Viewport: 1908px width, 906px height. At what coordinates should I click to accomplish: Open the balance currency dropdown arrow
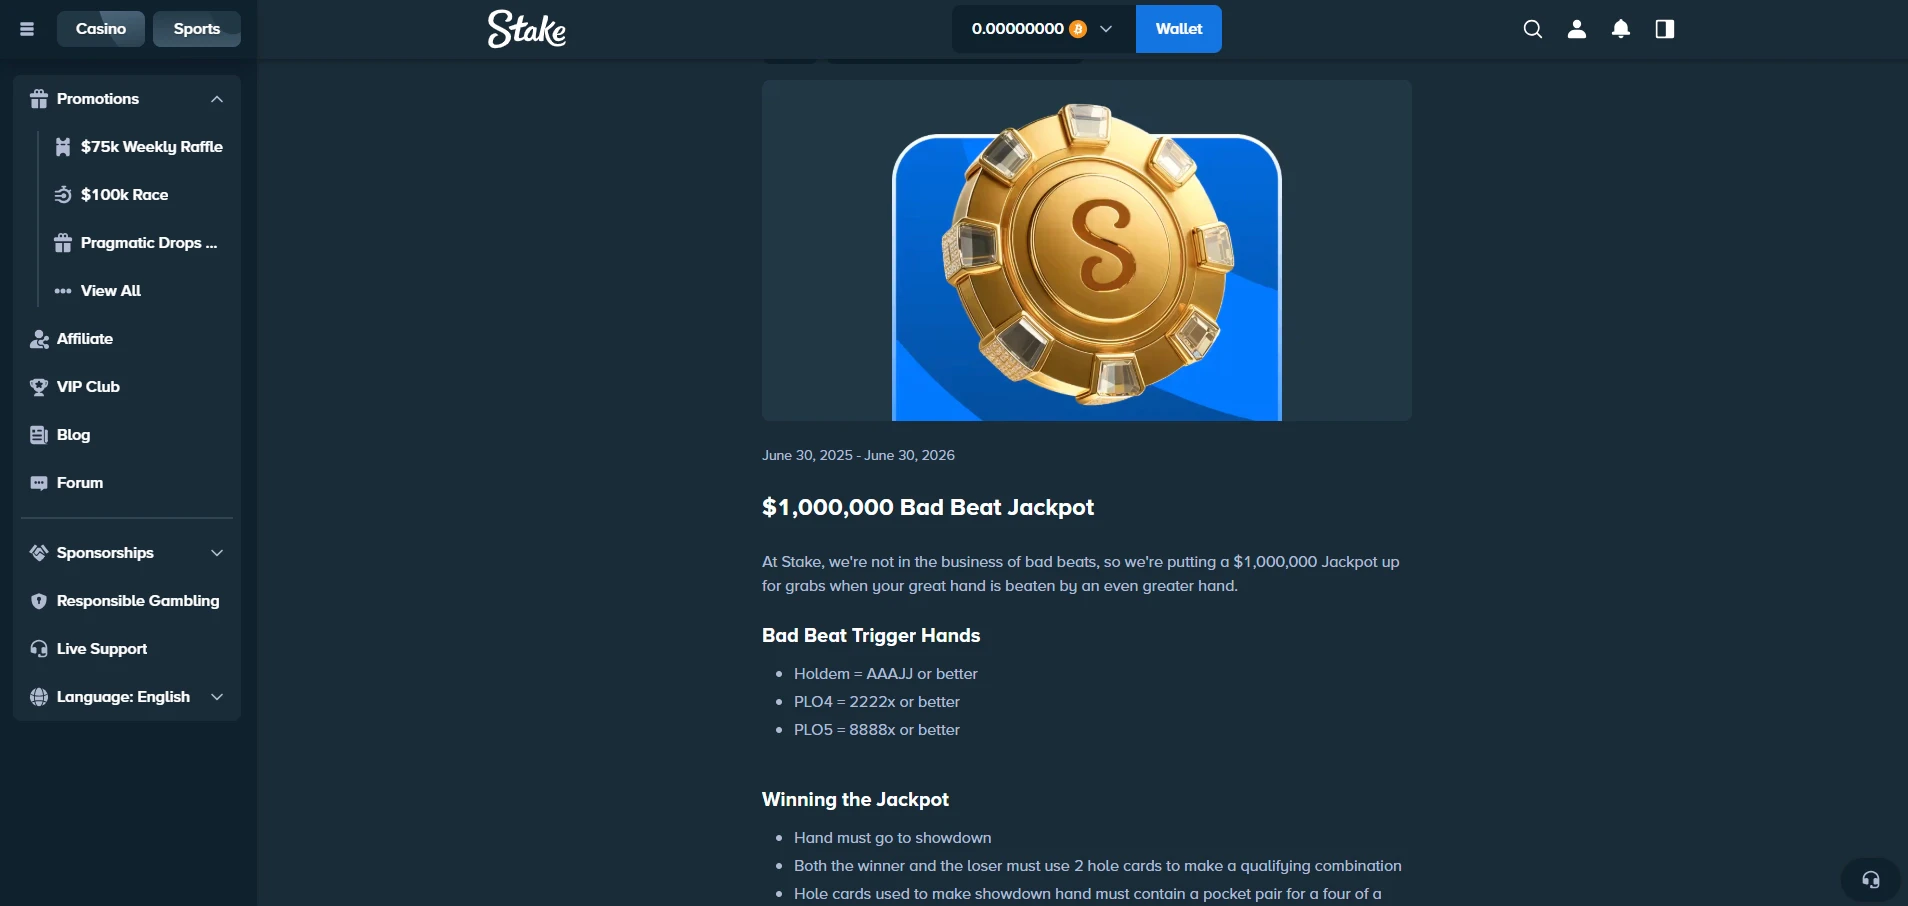click(x=1106, y=29)
